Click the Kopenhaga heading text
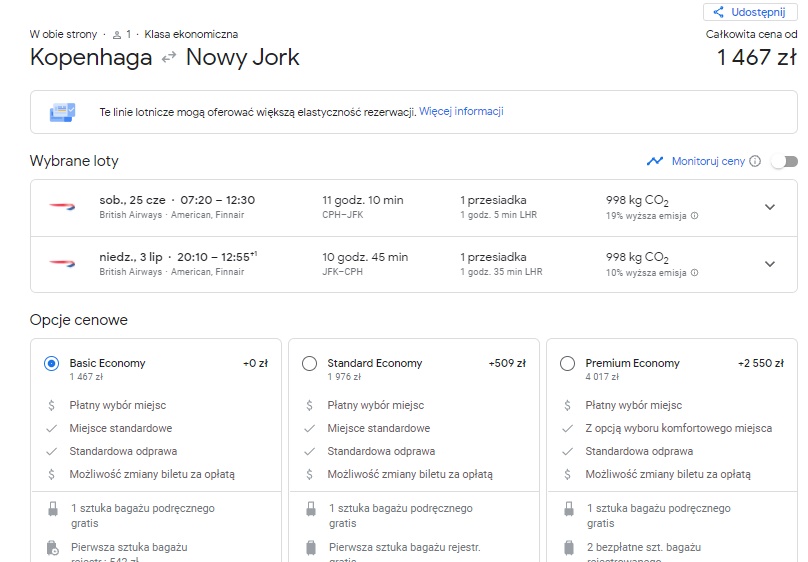The height and width of the screenshot is (562, 808). point(91,58)
